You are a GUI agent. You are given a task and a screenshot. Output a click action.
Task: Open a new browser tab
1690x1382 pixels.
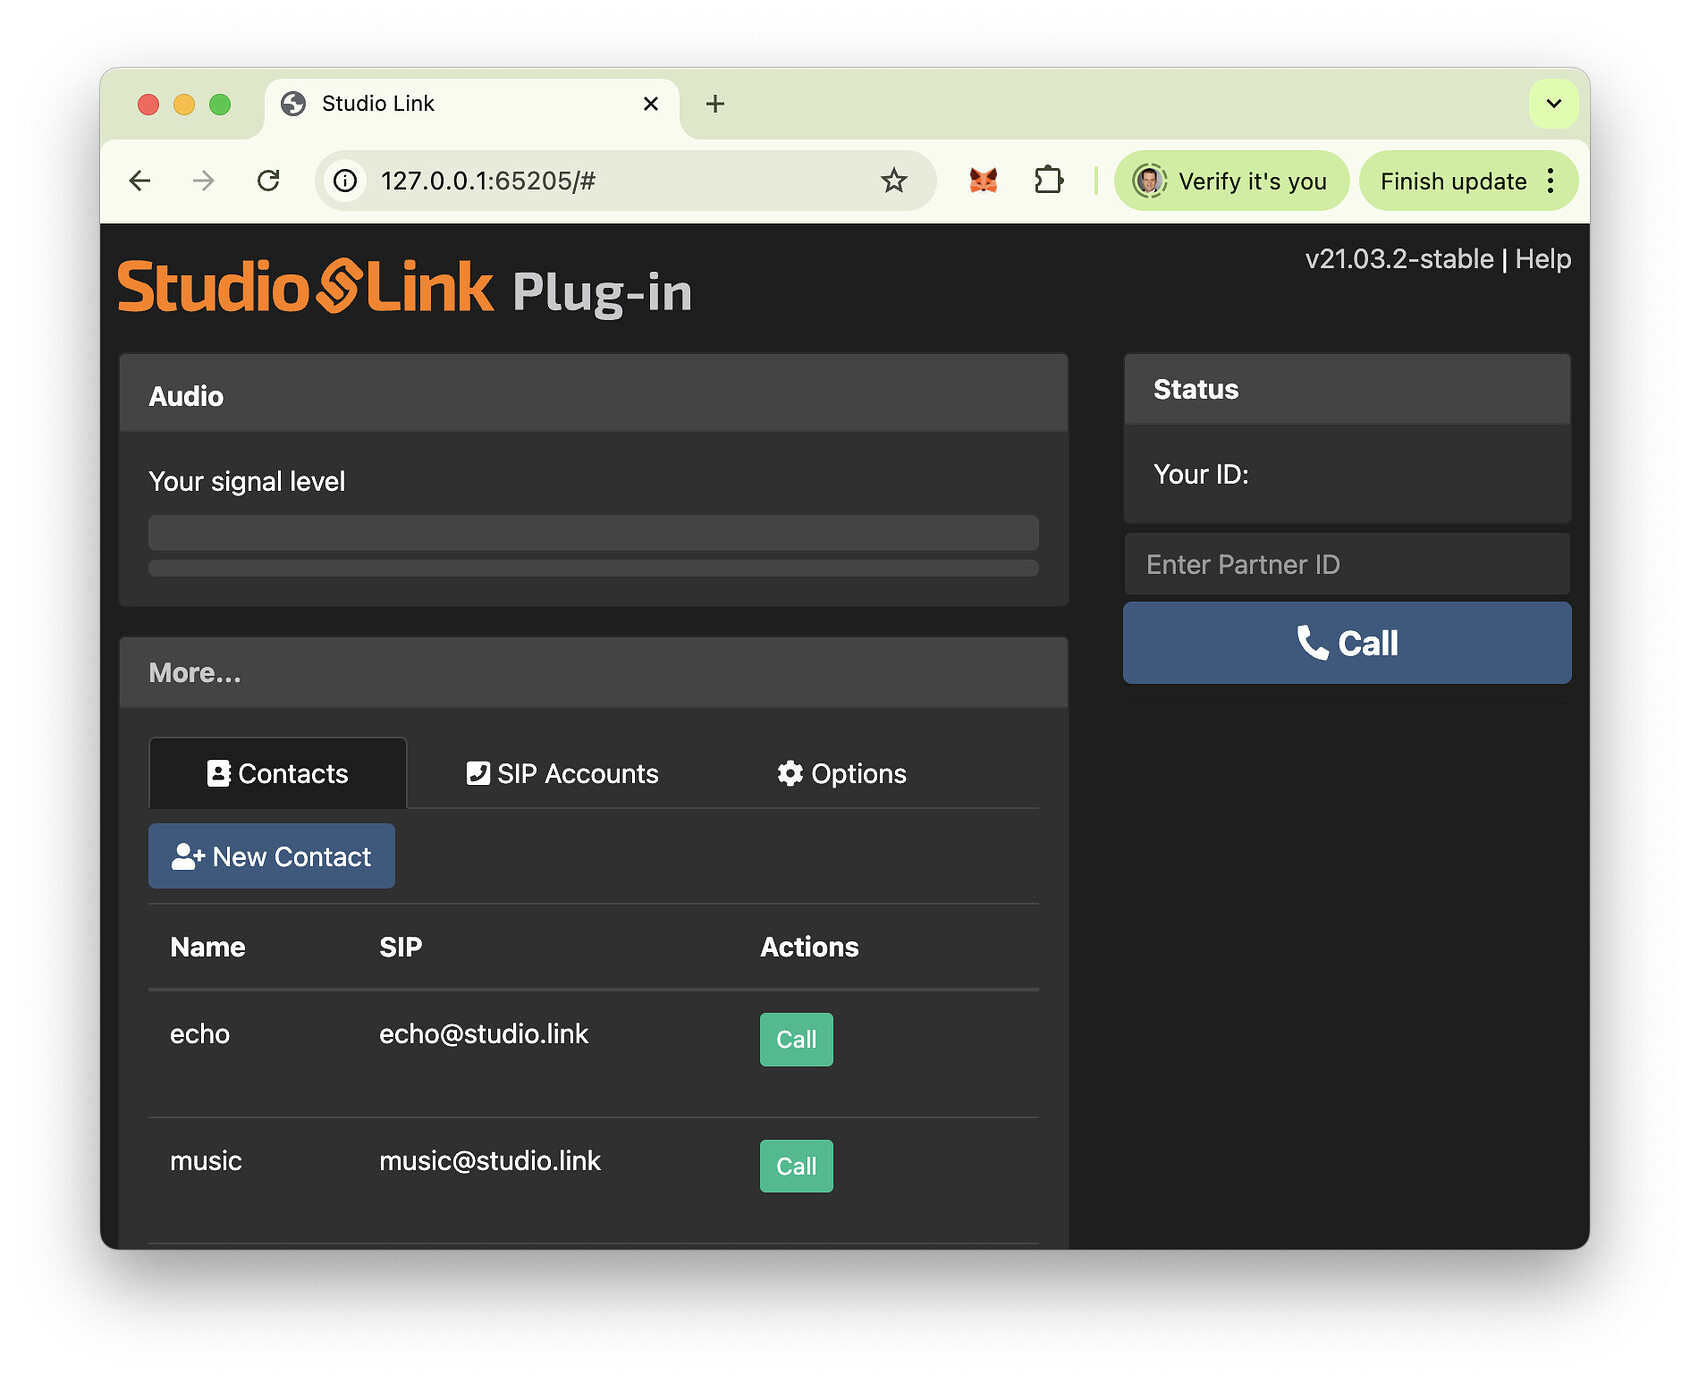(715, 104)
